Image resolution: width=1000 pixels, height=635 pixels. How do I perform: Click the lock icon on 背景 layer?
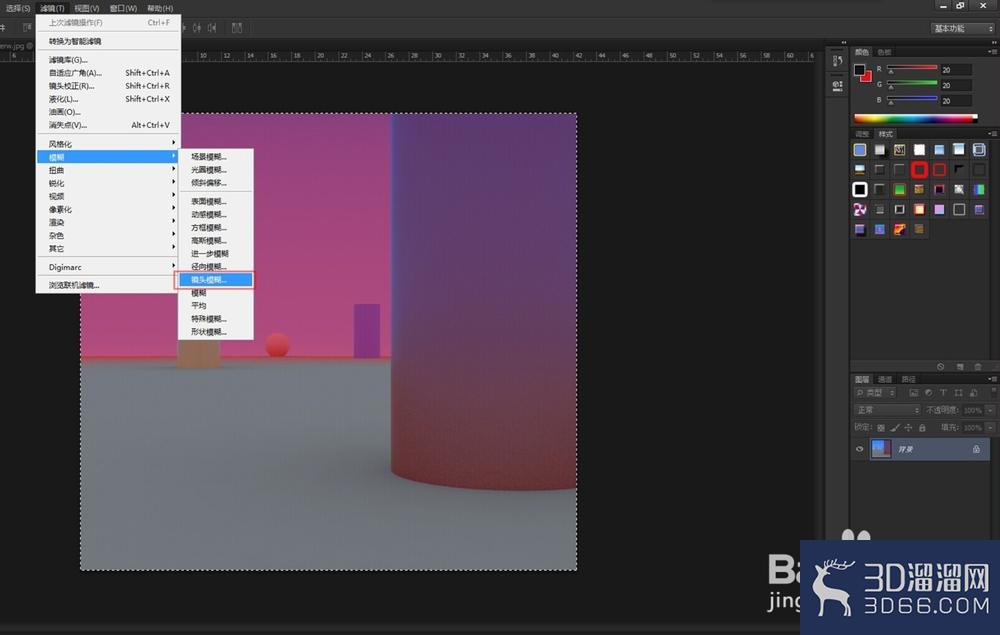pyautogui.click(x=976, y=449)
